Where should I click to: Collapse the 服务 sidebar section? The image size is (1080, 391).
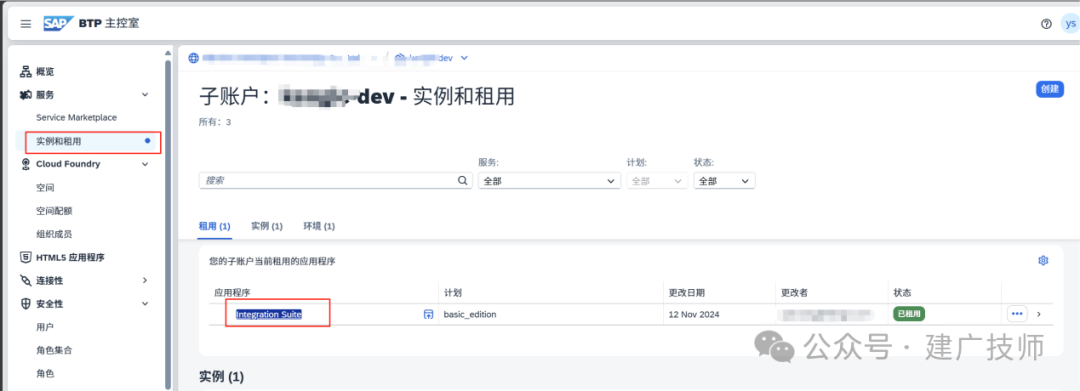pyautogui.click(x=145, y=94)
